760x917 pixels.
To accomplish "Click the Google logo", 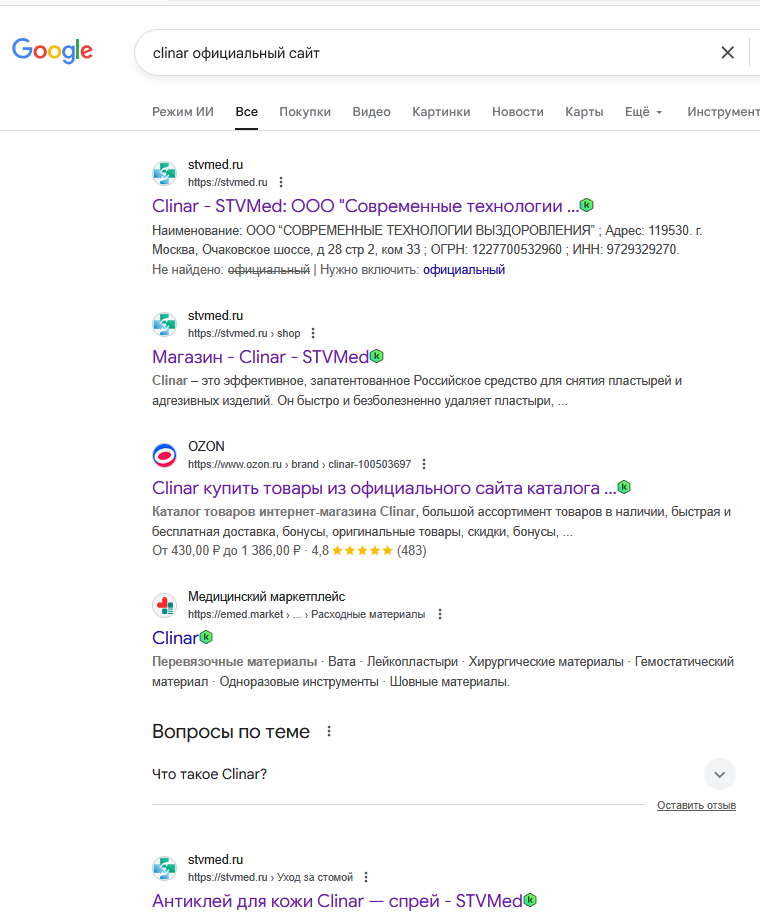I will [x=52, y=51].
